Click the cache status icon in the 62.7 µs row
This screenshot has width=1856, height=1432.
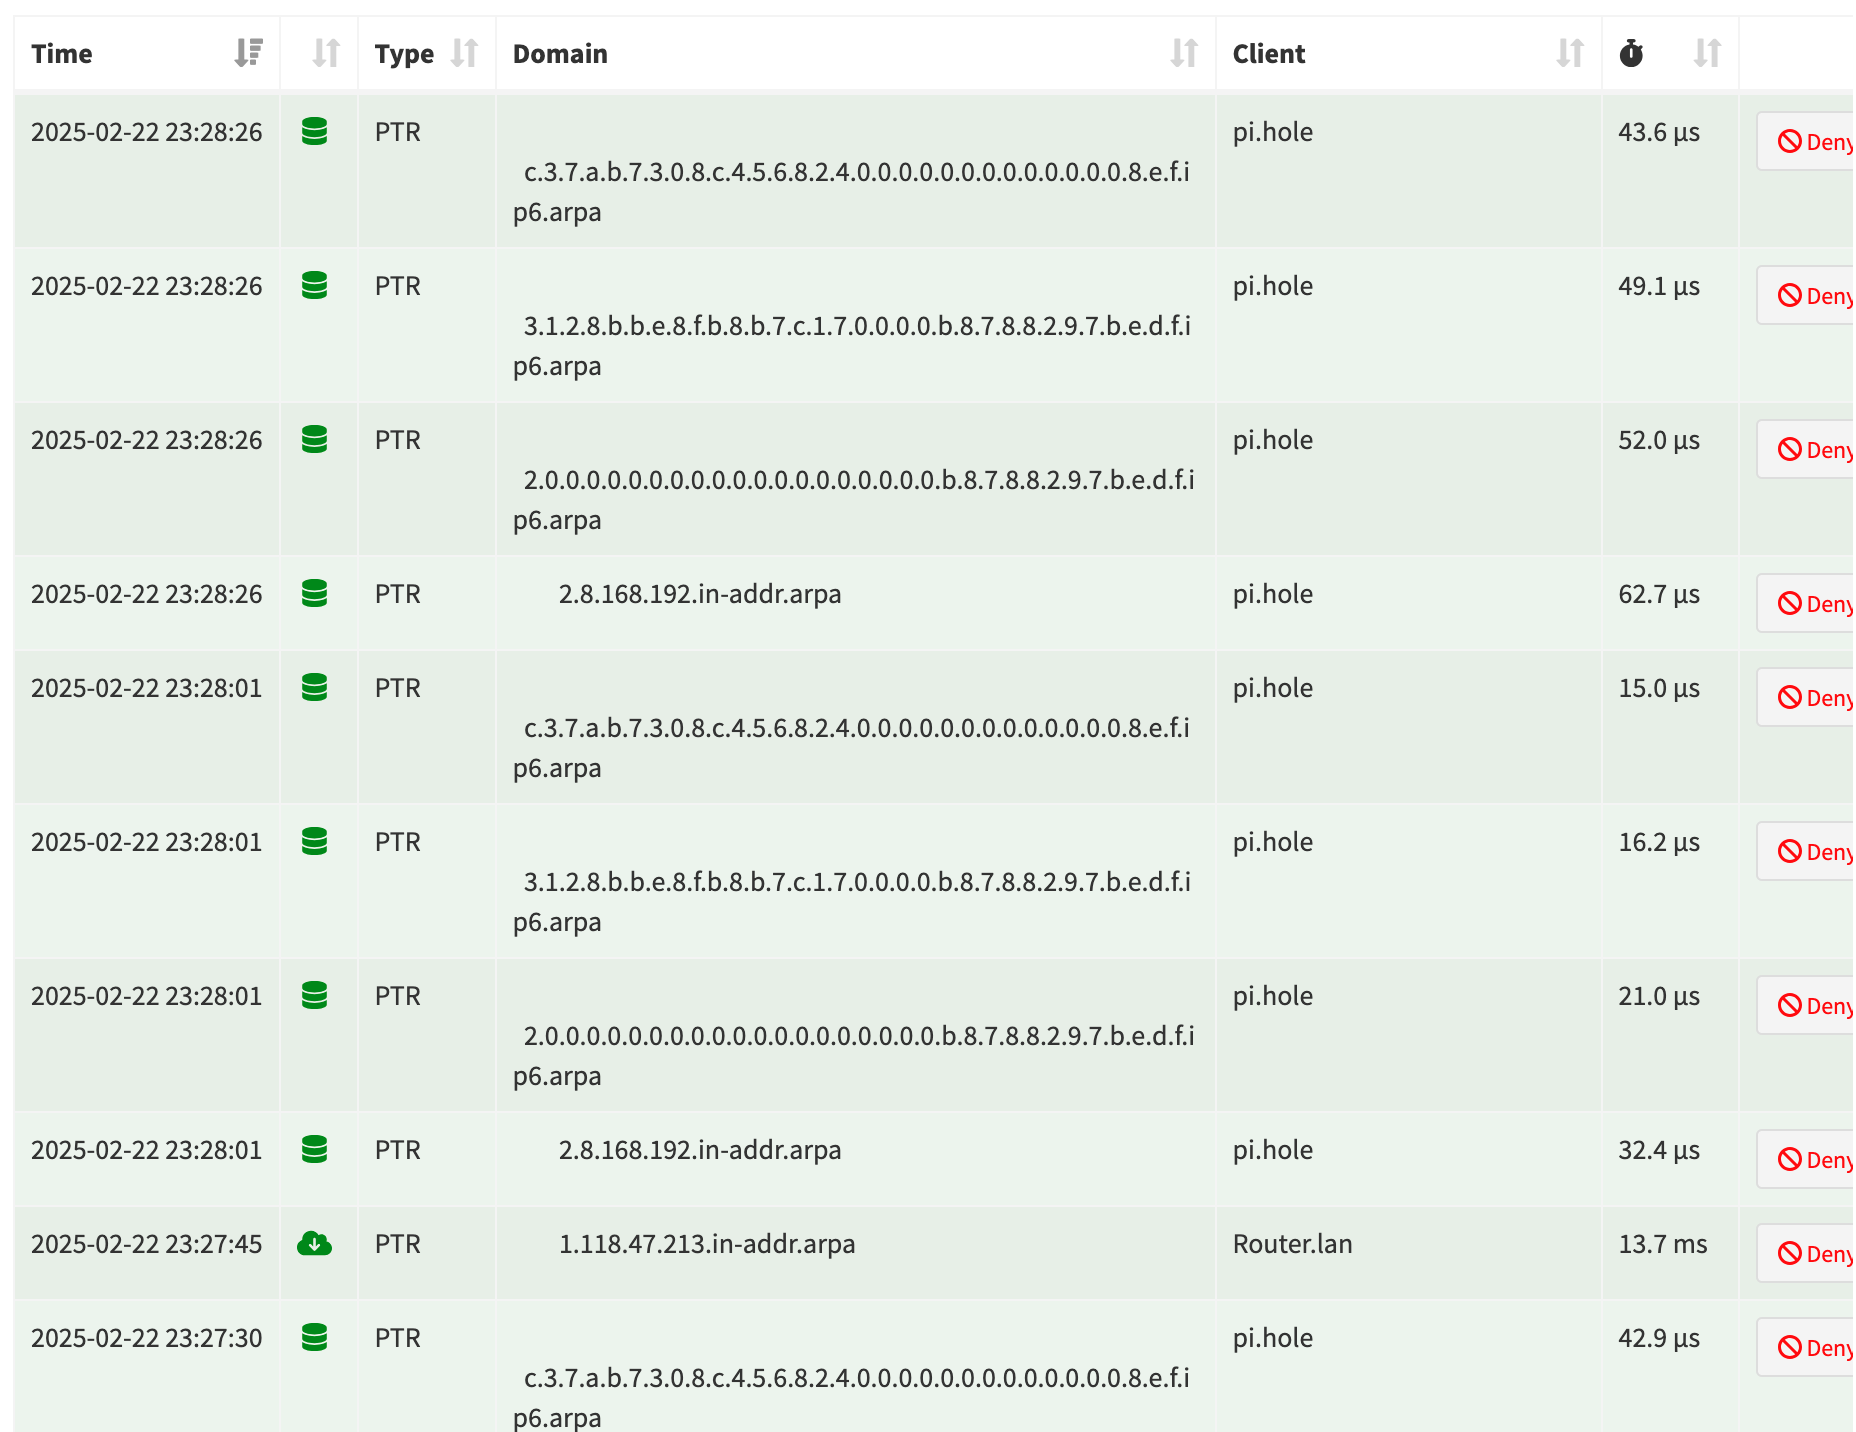coord(315,594)
